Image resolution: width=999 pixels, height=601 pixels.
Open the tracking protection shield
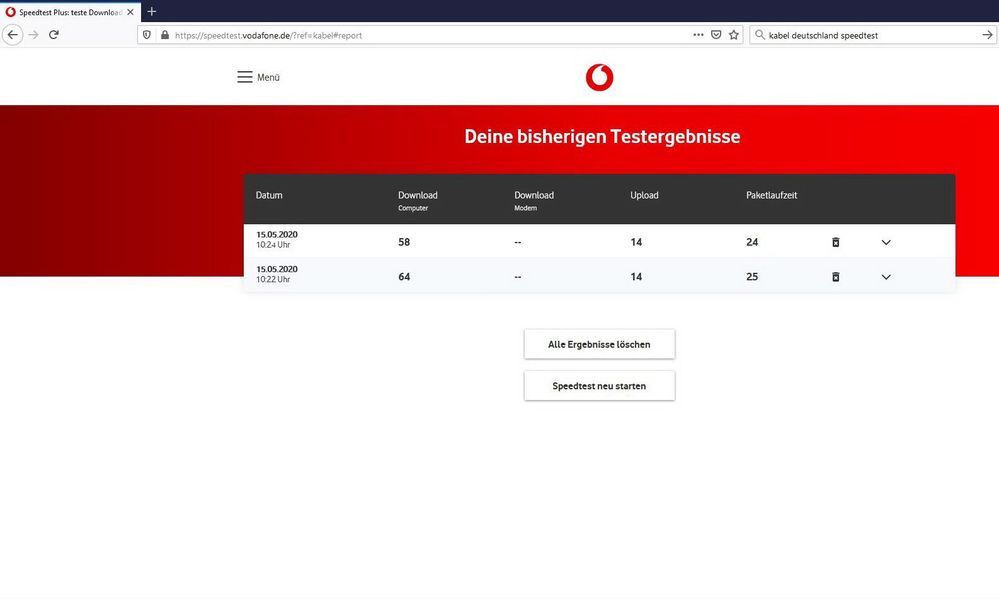tap(146, 34)
